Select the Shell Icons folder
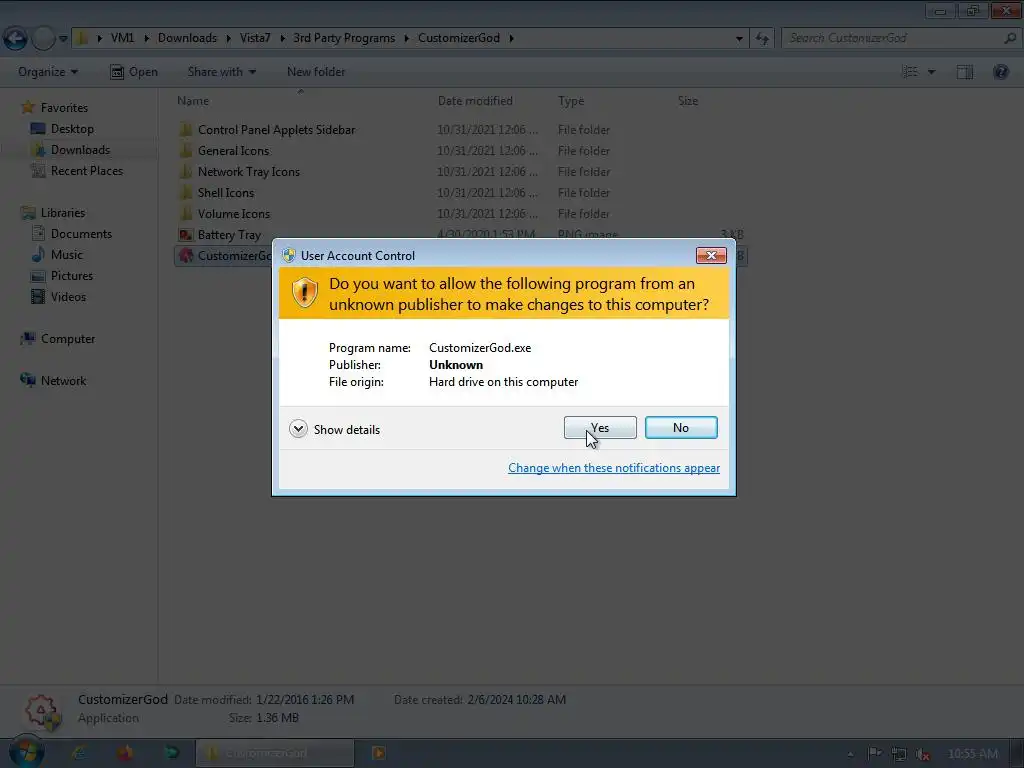 (x=217, y=193)
